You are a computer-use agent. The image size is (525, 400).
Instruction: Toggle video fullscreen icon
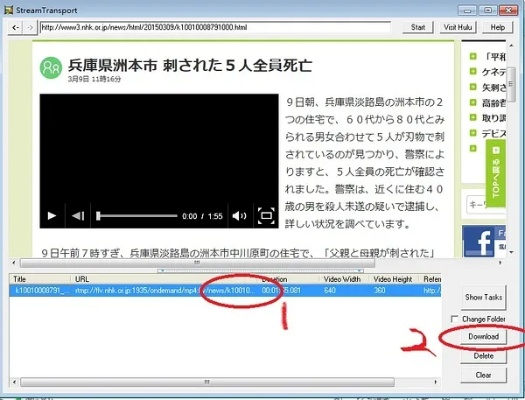pos(266,216)
